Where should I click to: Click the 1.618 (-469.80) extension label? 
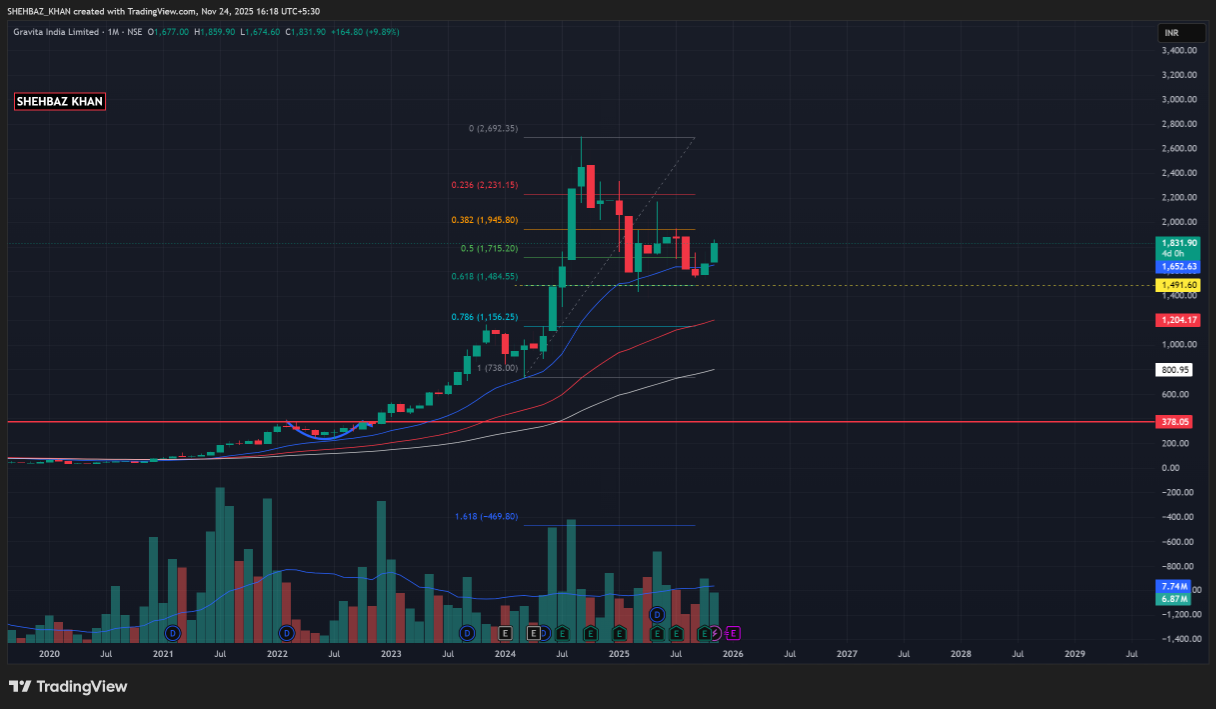coord(486,516)
